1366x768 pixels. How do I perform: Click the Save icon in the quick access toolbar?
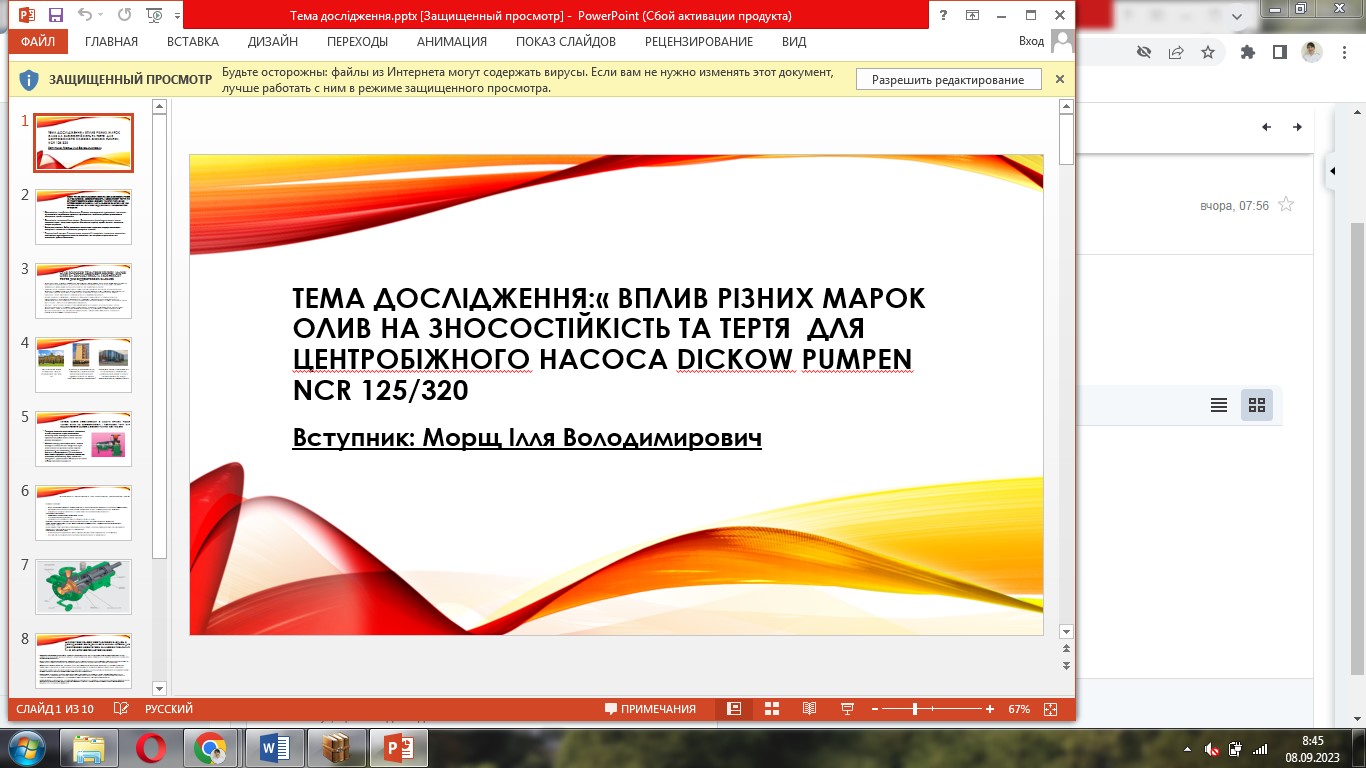(x=56, y=16)
